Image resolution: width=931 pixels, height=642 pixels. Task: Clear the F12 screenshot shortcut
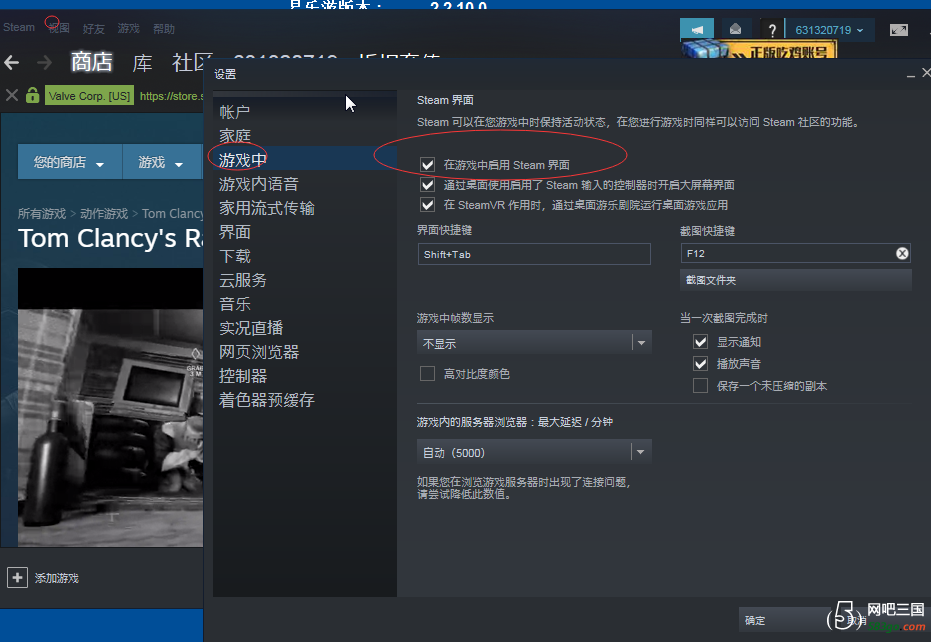click(x=902, y=254)
